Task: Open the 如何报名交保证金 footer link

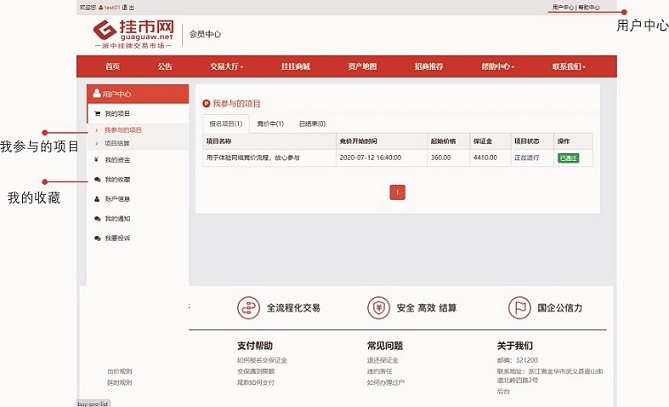Action: click(262, 360)
